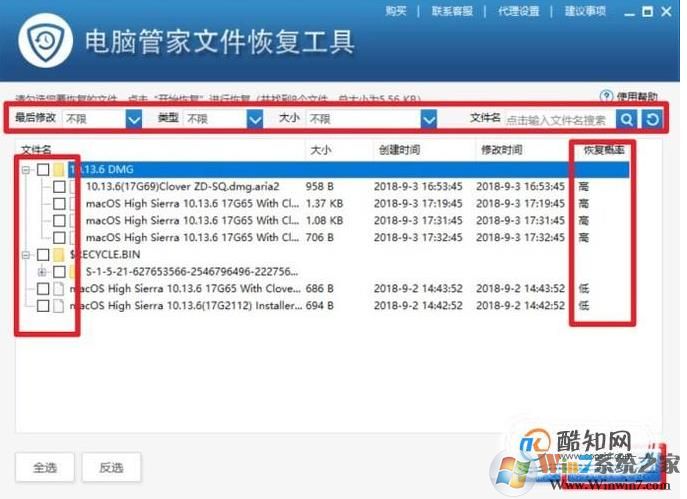
Task: Sort by the 大小 column header
Action: [x=321, y=150]
